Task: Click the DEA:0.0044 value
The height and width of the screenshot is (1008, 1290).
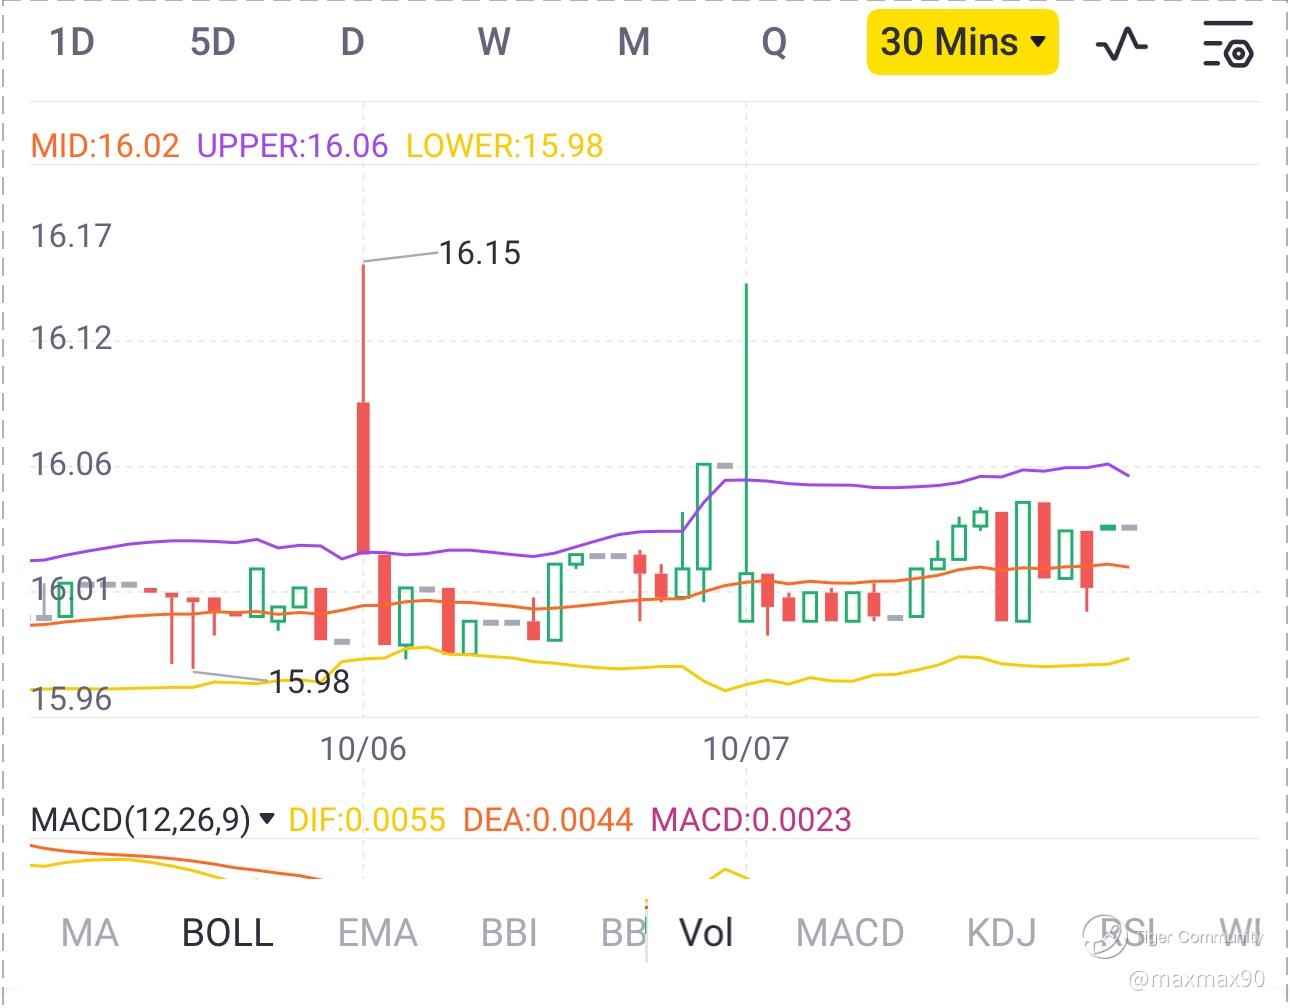Action: tap(548, 820)
